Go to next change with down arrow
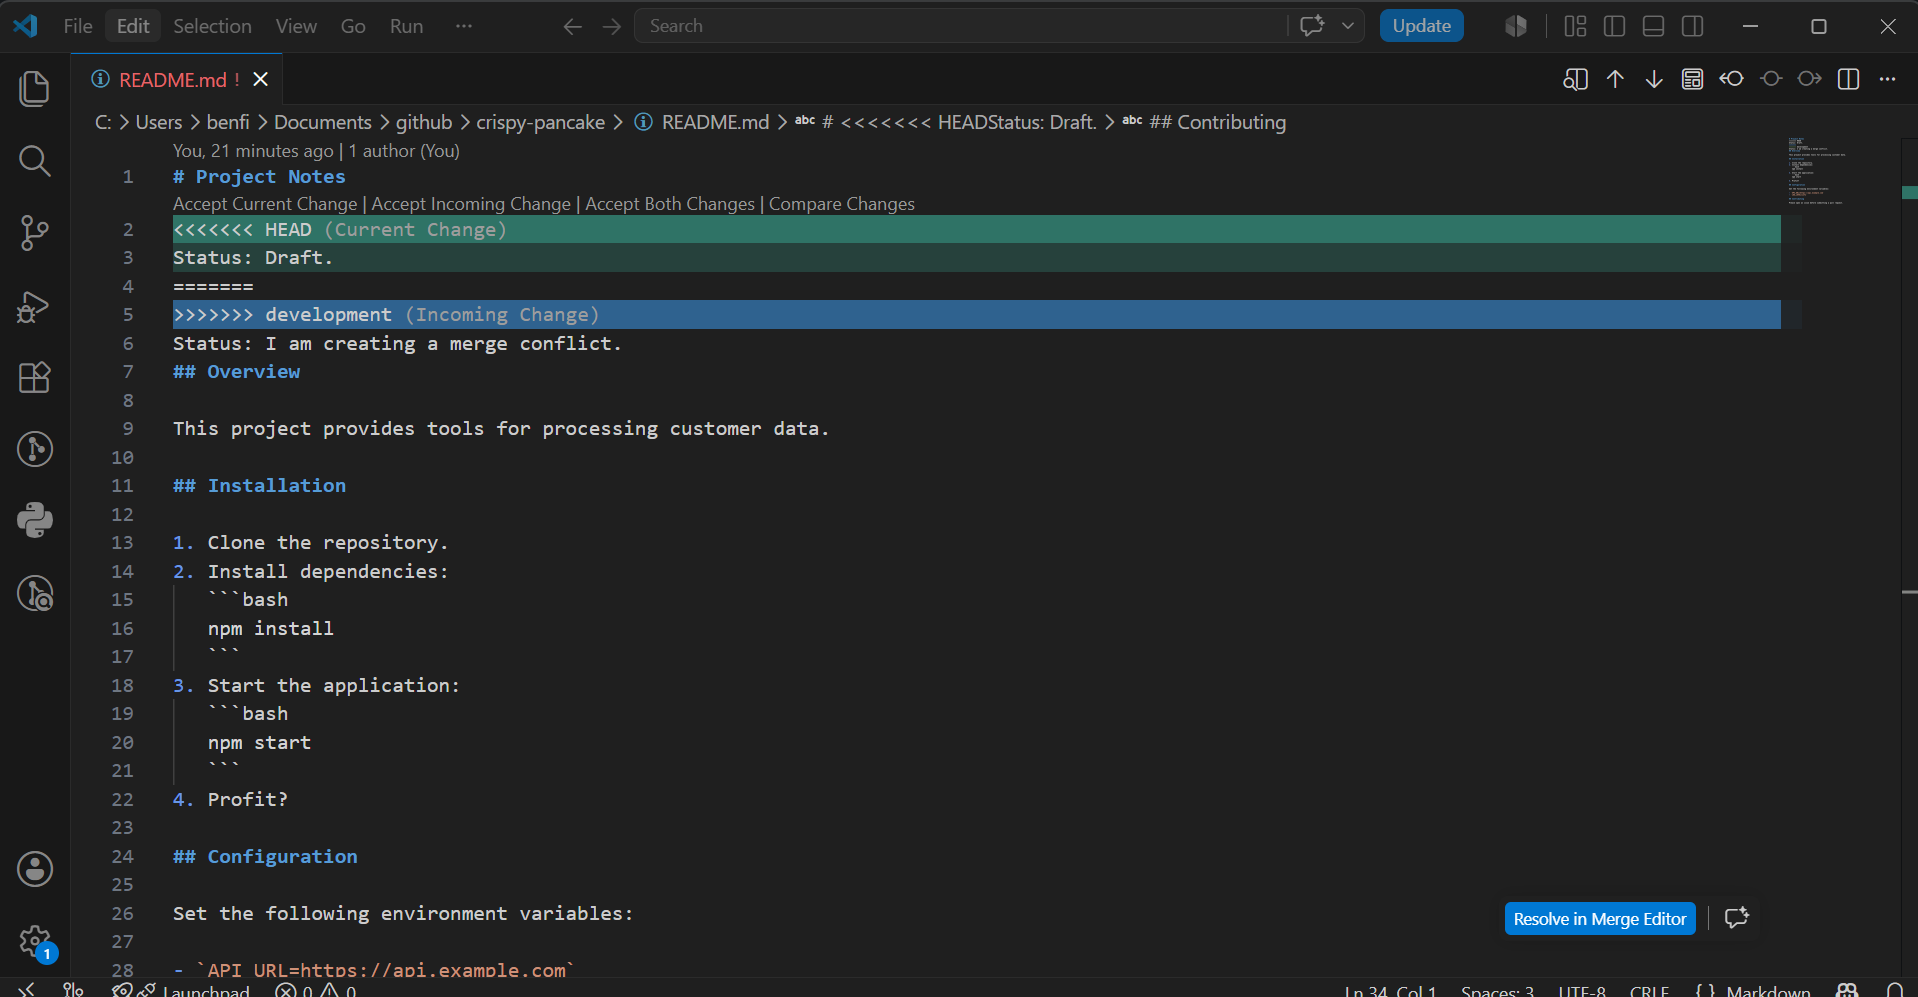 [x=1654, y=79]
